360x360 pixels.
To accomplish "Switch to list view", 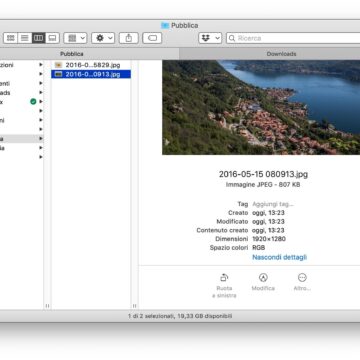I will (x=25, y=38).
